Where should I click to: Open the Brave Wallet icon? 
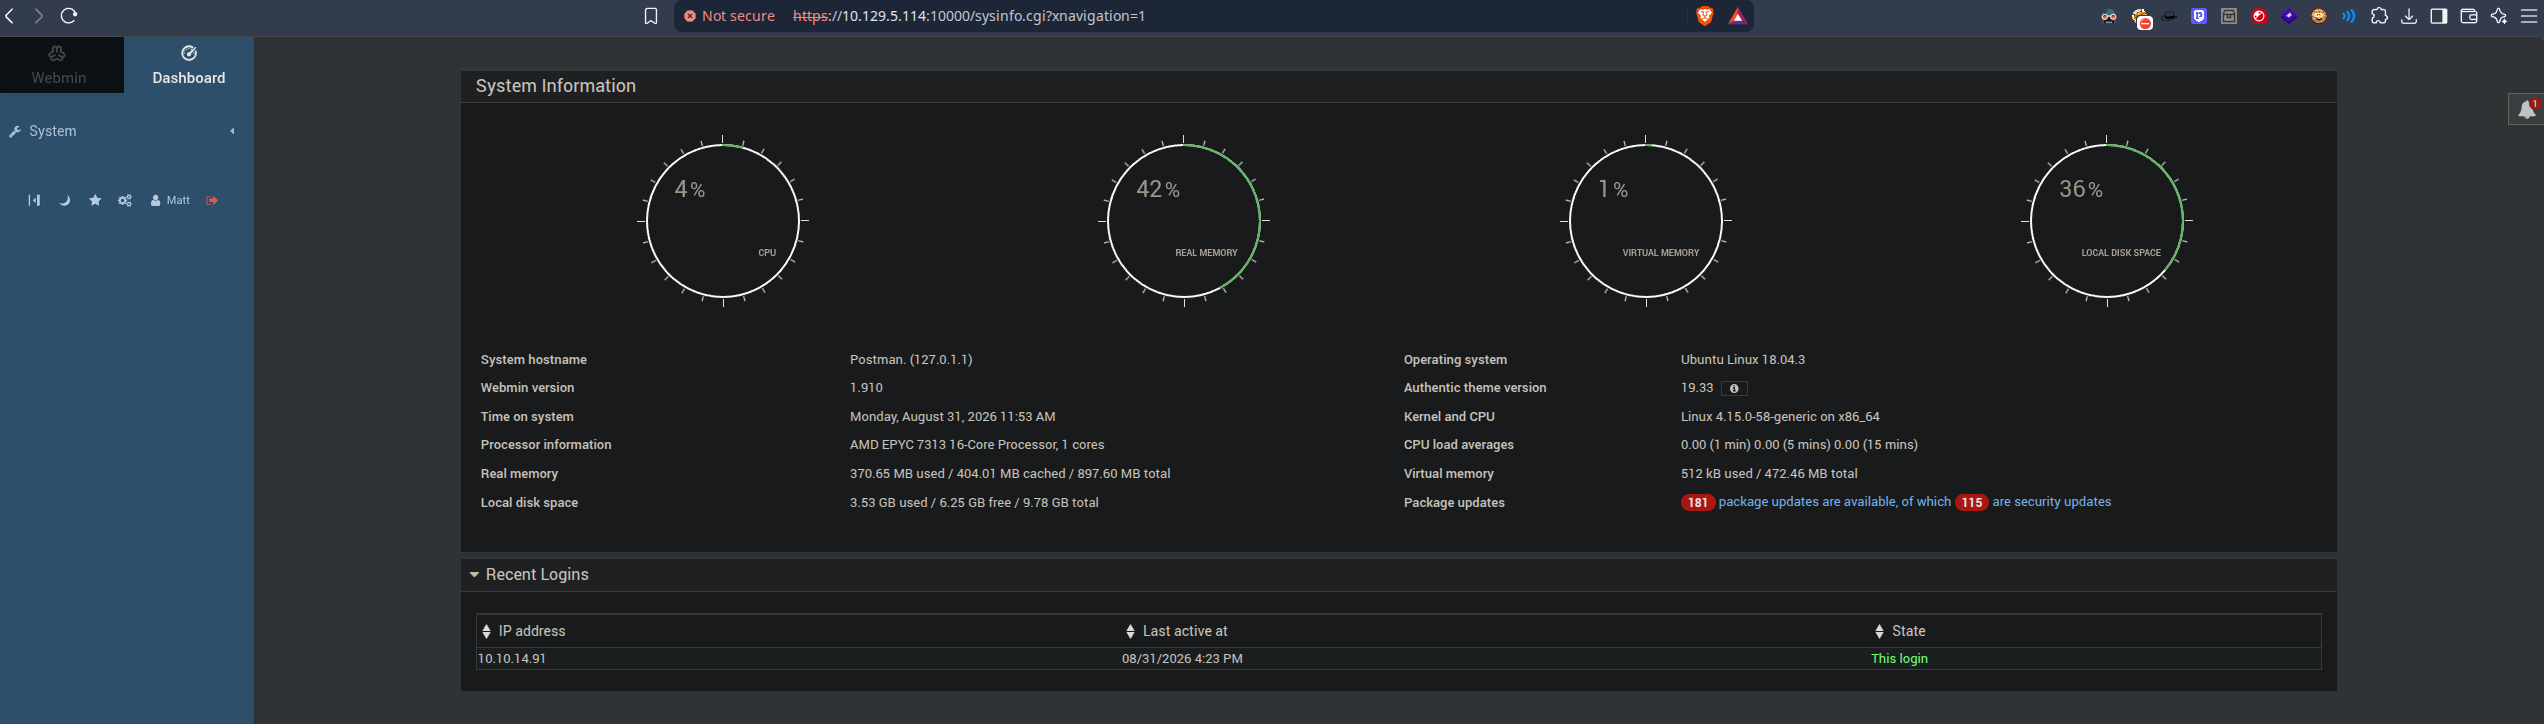2469,16
